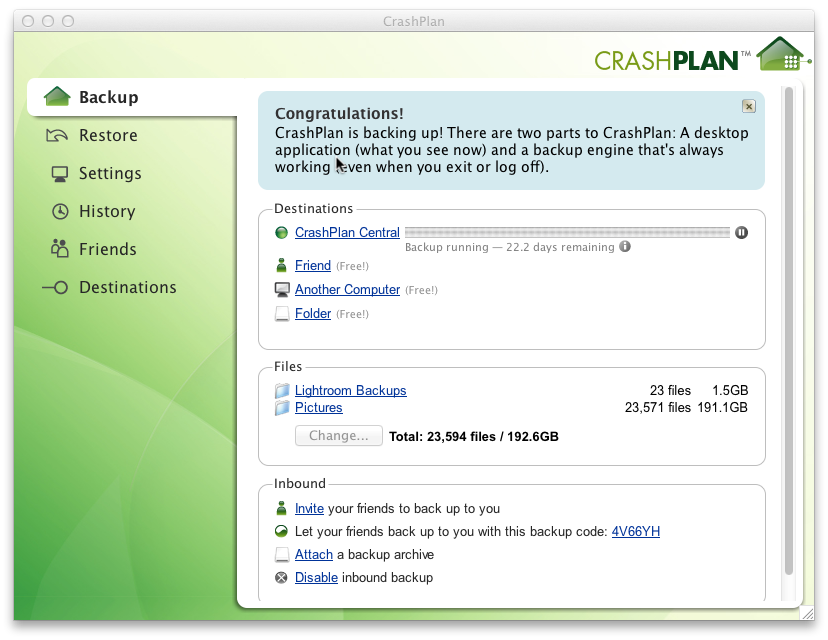Dismiss the Congratulations message box

748,106
